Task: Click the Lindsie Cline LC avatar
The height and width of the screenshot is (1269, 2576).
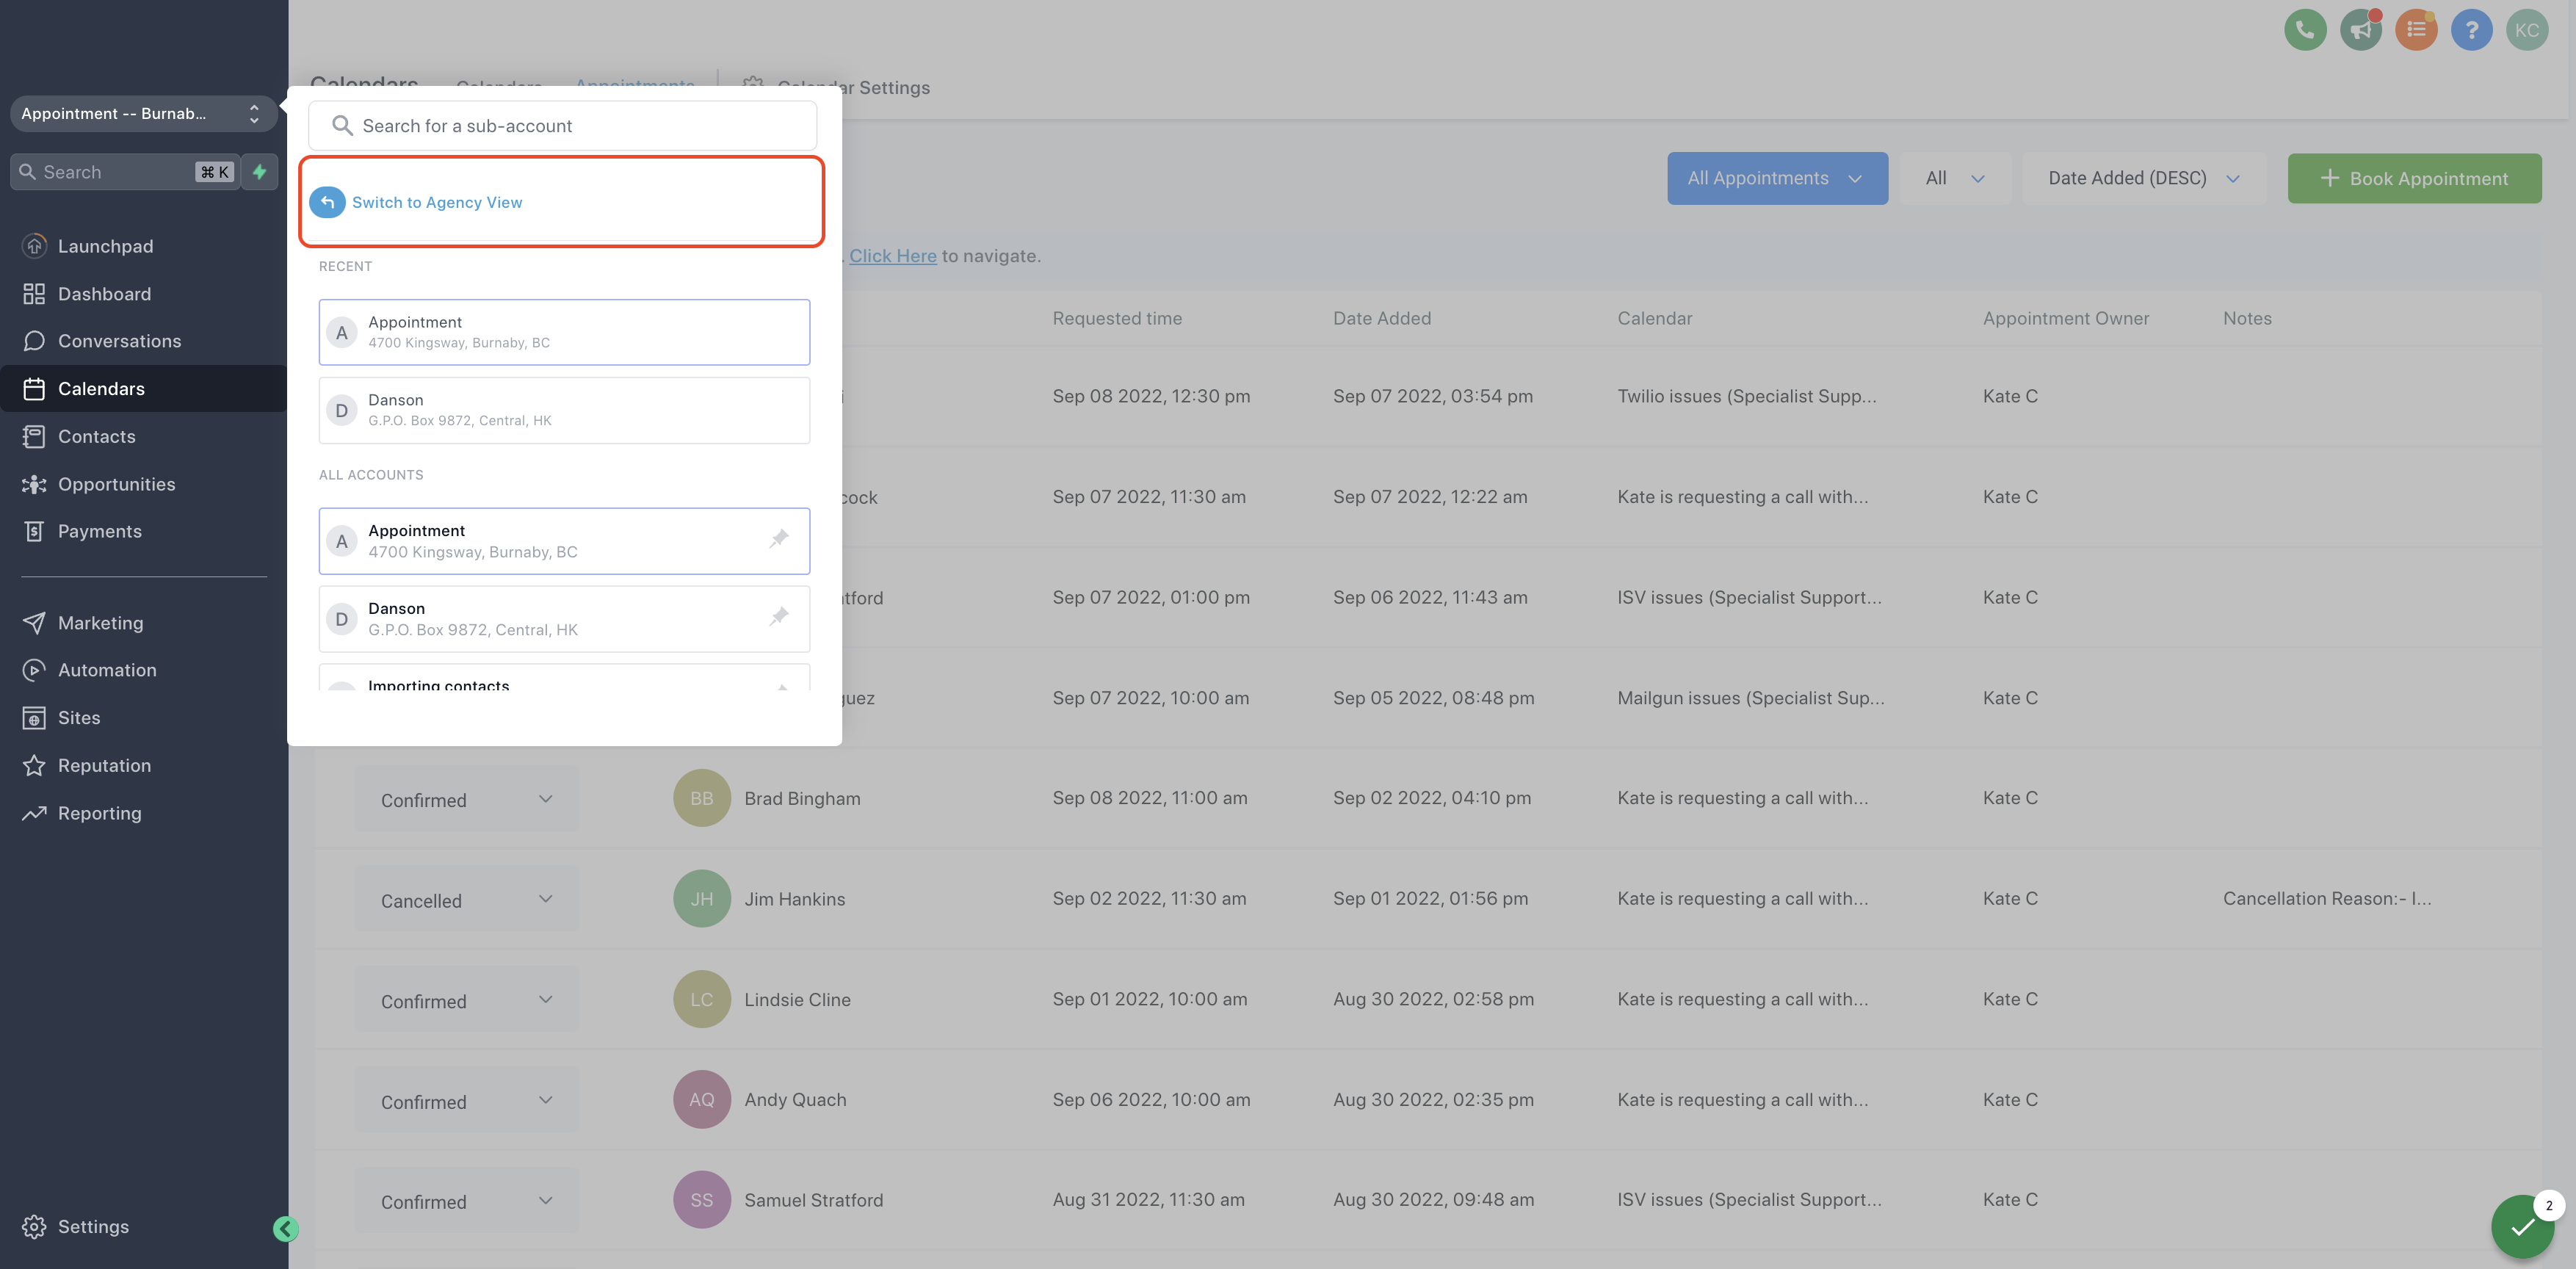Action: (702, 999)
